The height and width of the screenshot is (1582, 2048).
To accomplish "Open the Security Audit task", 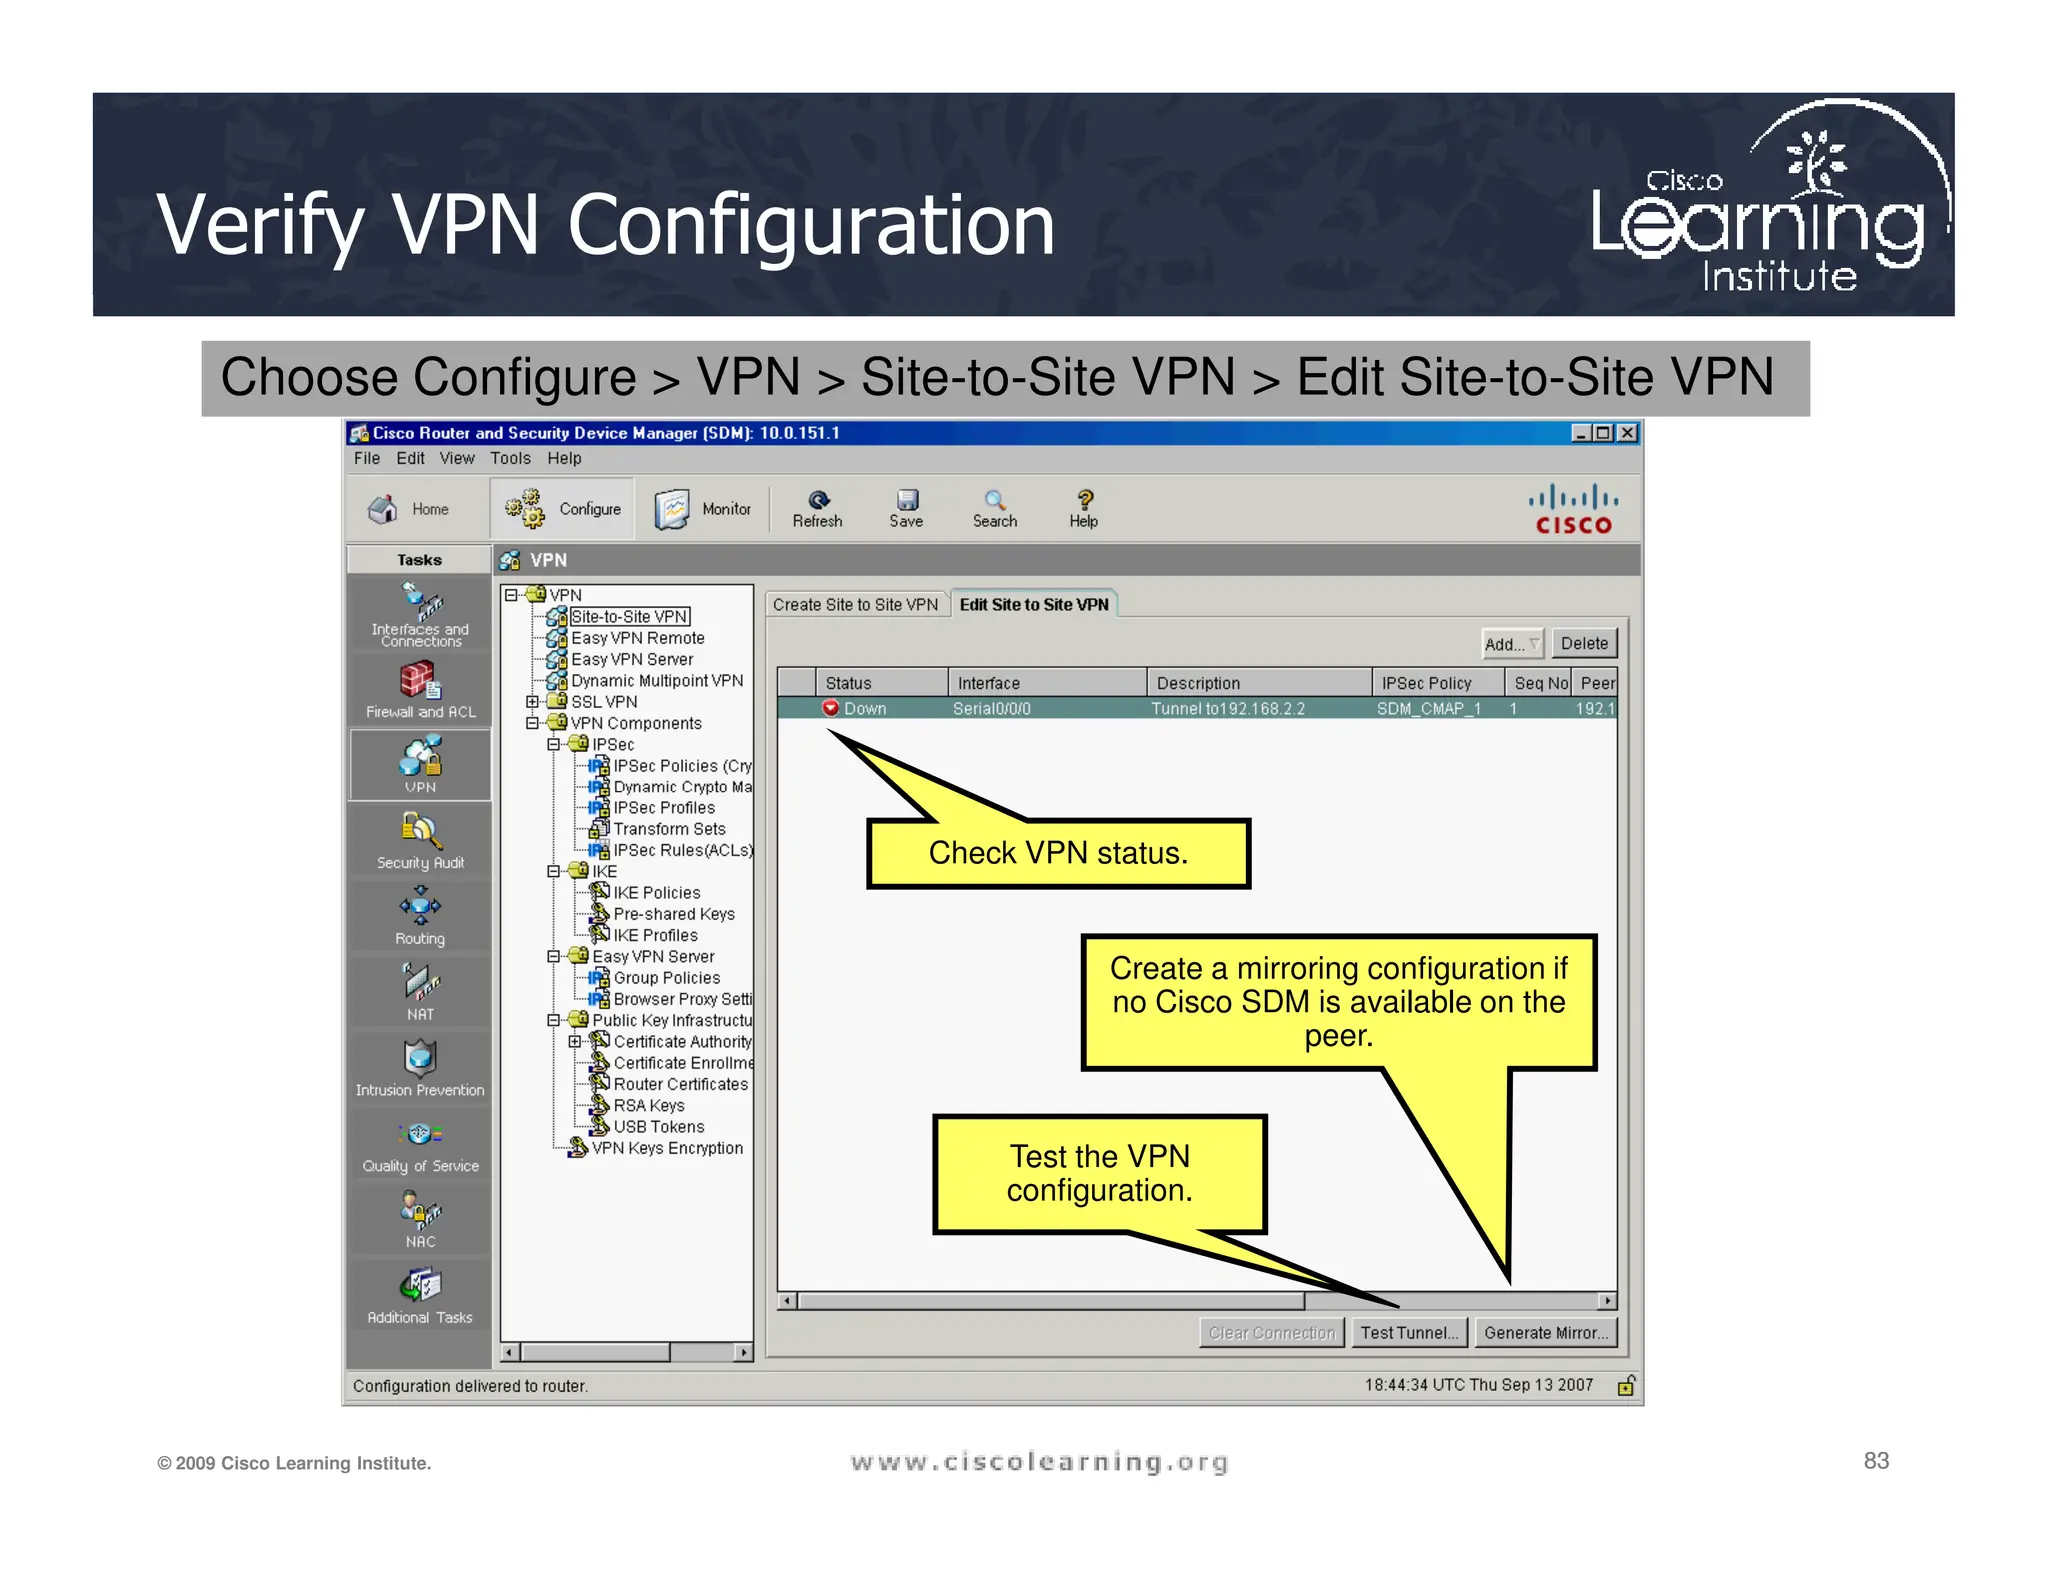I will (420, 841).
